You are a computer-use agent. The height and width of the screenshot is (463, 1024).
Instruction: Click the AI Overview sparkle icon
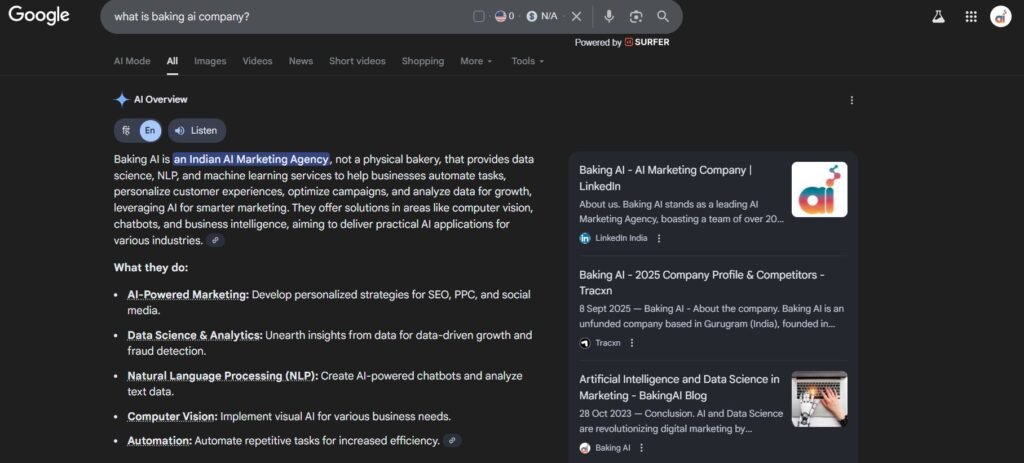(121, 99)
